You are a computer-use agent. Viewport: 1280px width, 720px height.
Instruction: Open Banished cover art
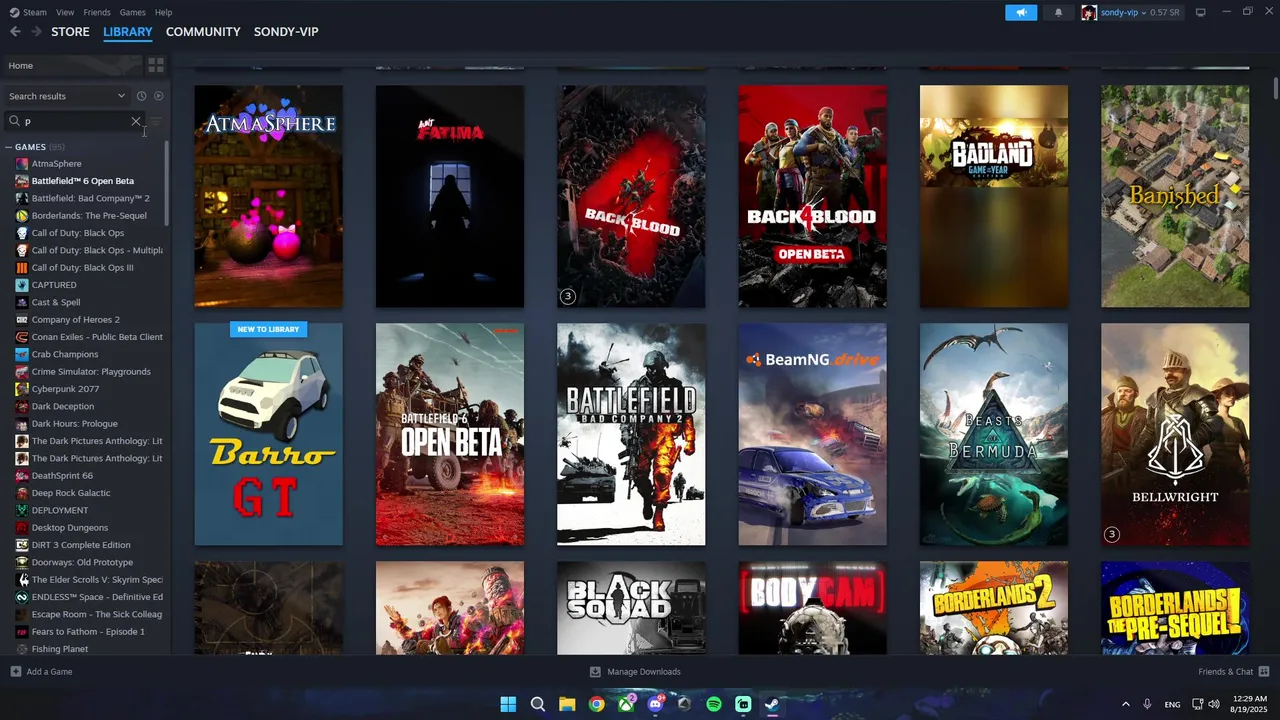[x=1175, y=196]
